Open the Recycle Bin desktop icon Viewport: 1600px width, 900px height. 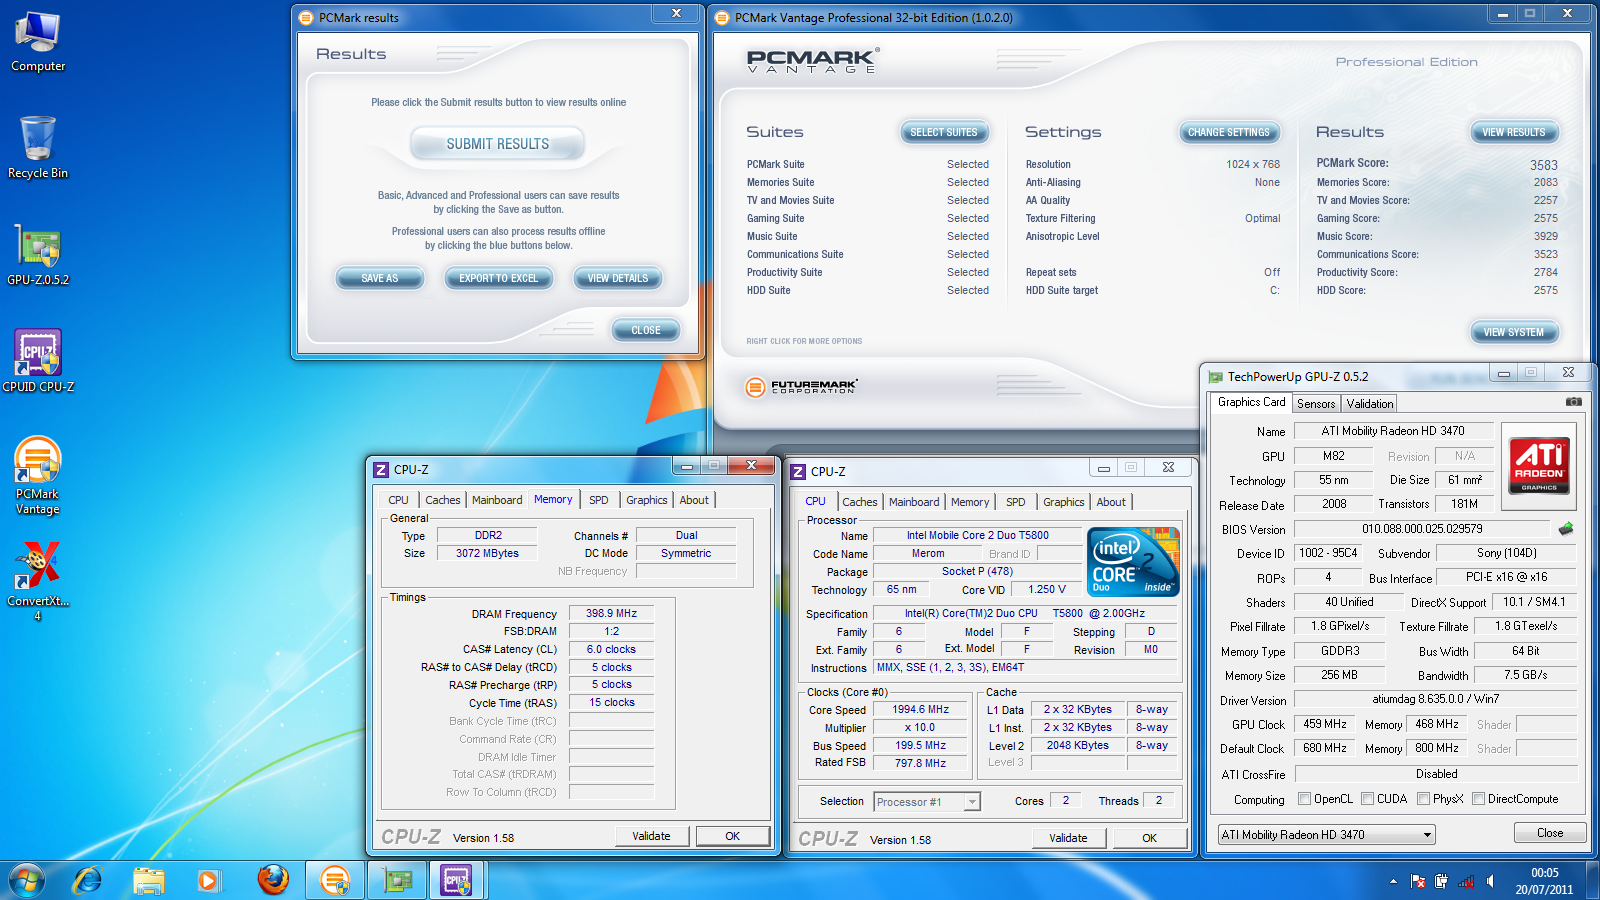[38, 147]
